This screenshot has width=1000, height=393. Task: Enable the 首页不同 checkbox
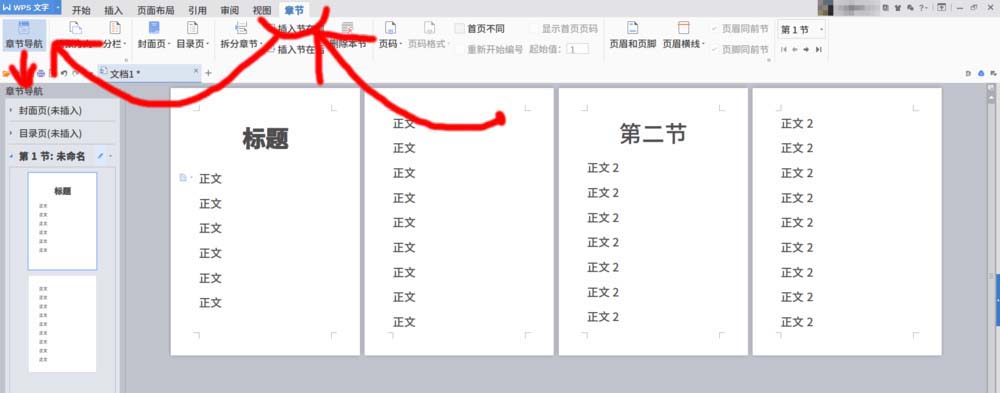[x=459, y=29]
